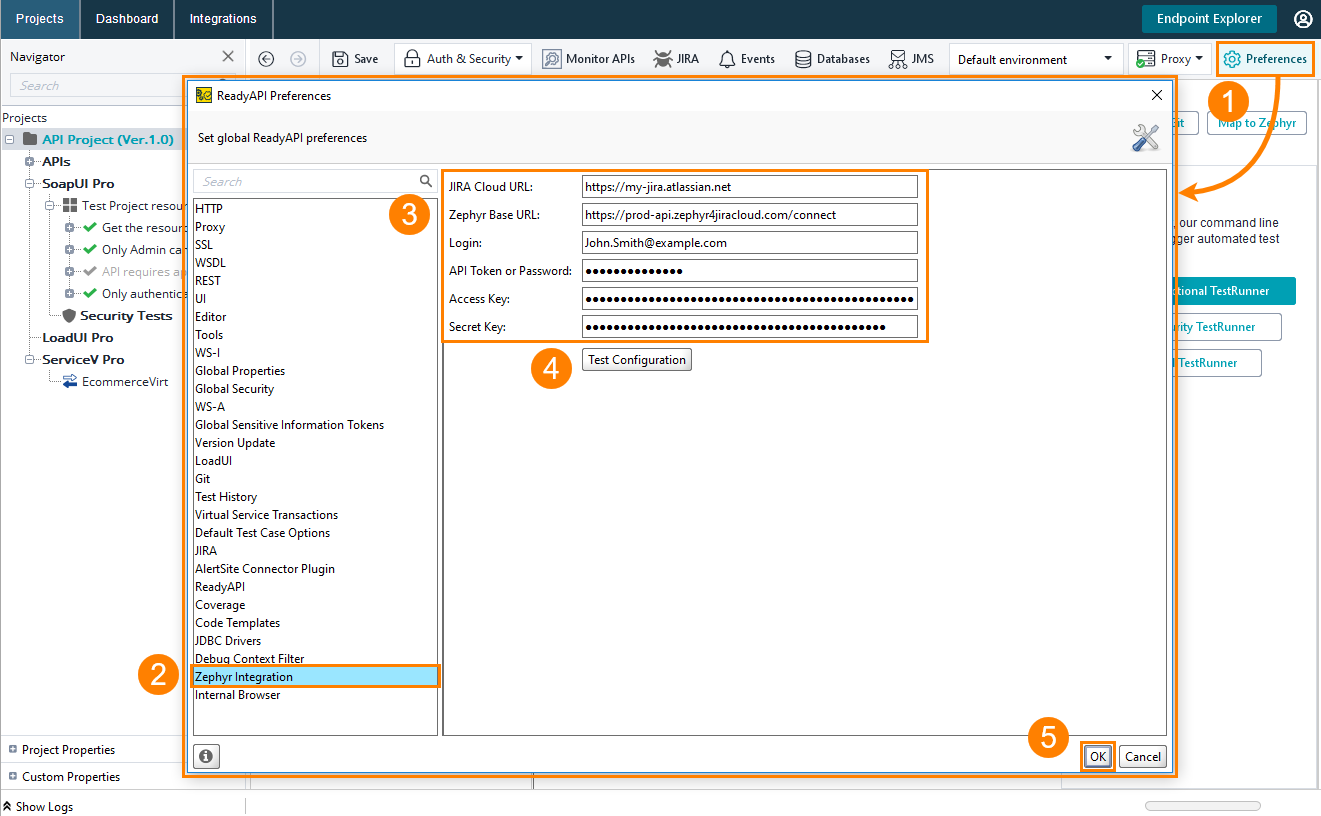Close the Navigator panel
Viewport: 1321px width, 816px height.
228,57
